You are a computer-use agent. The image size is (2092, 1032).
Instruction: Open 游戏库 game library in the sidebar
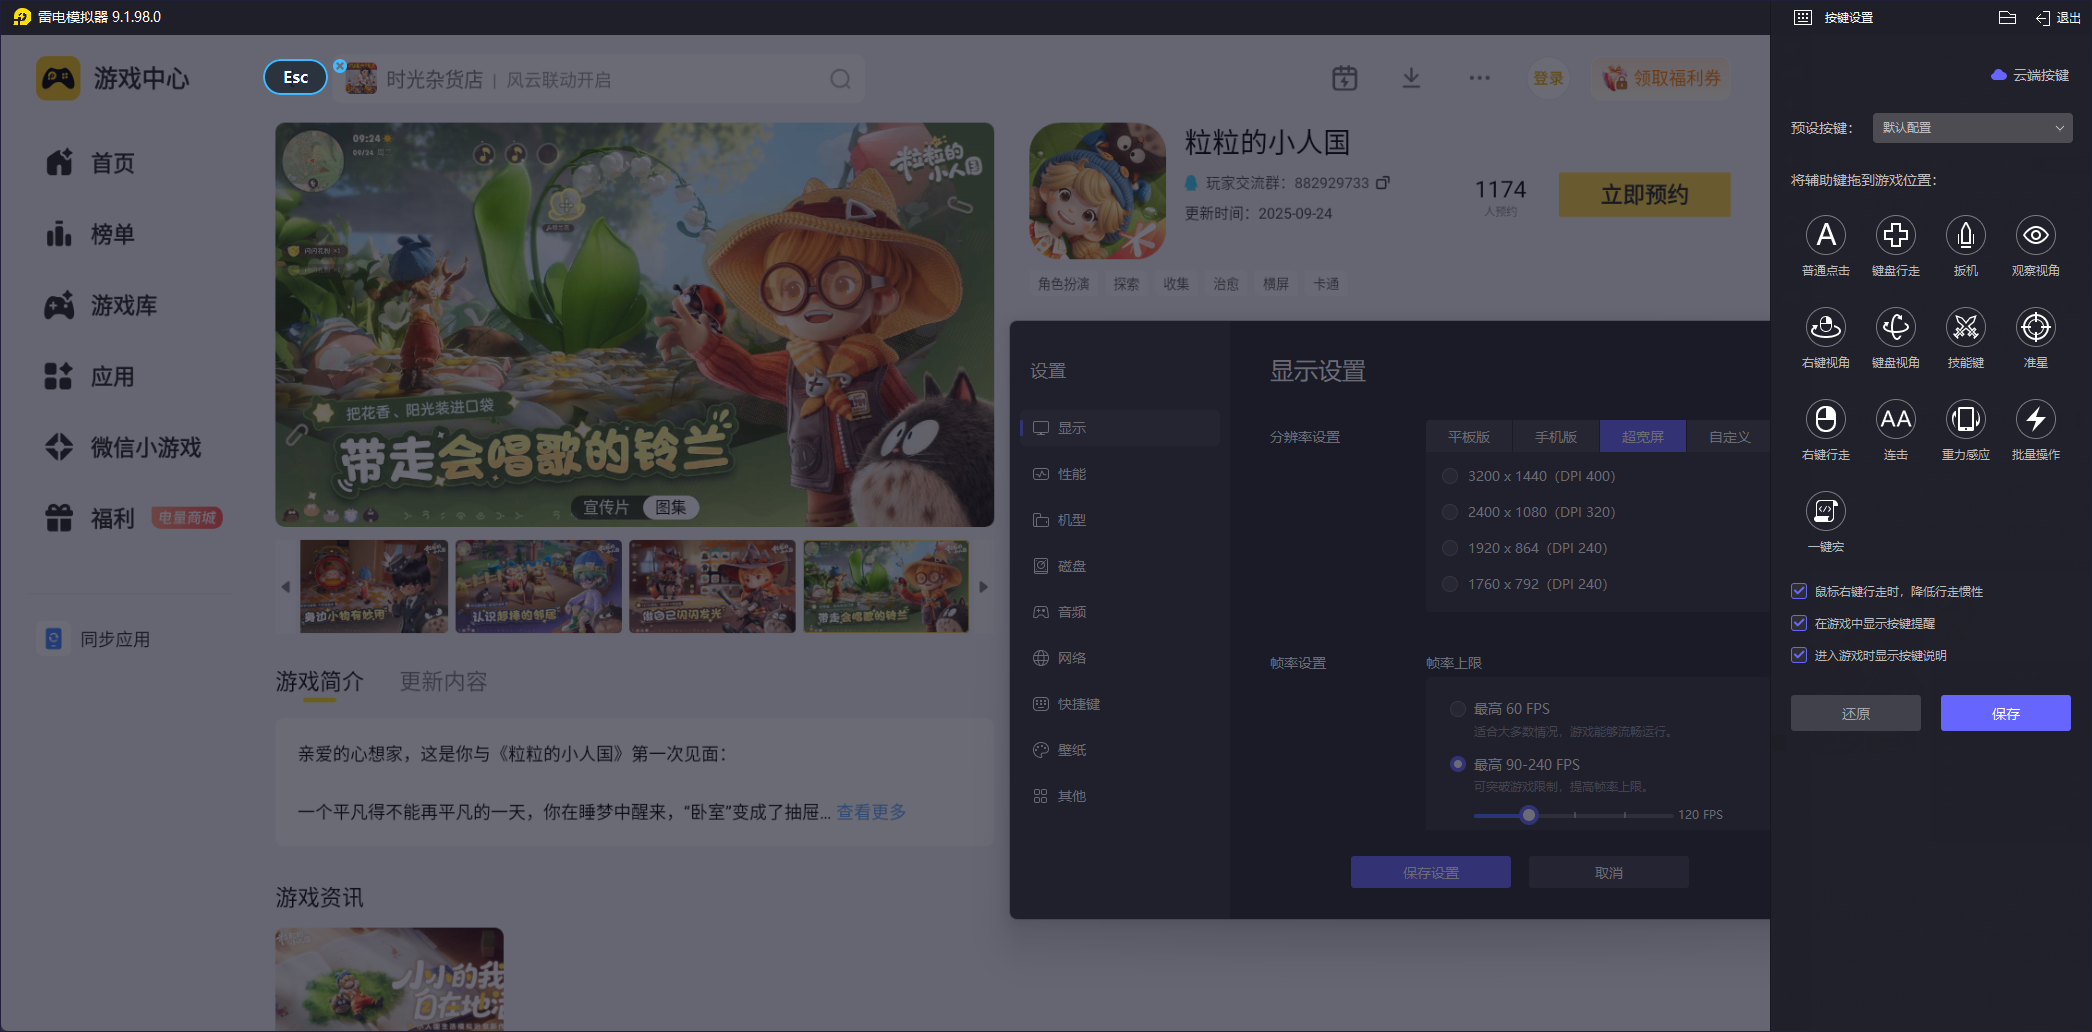pyautogui.click(x=101, y=305)
